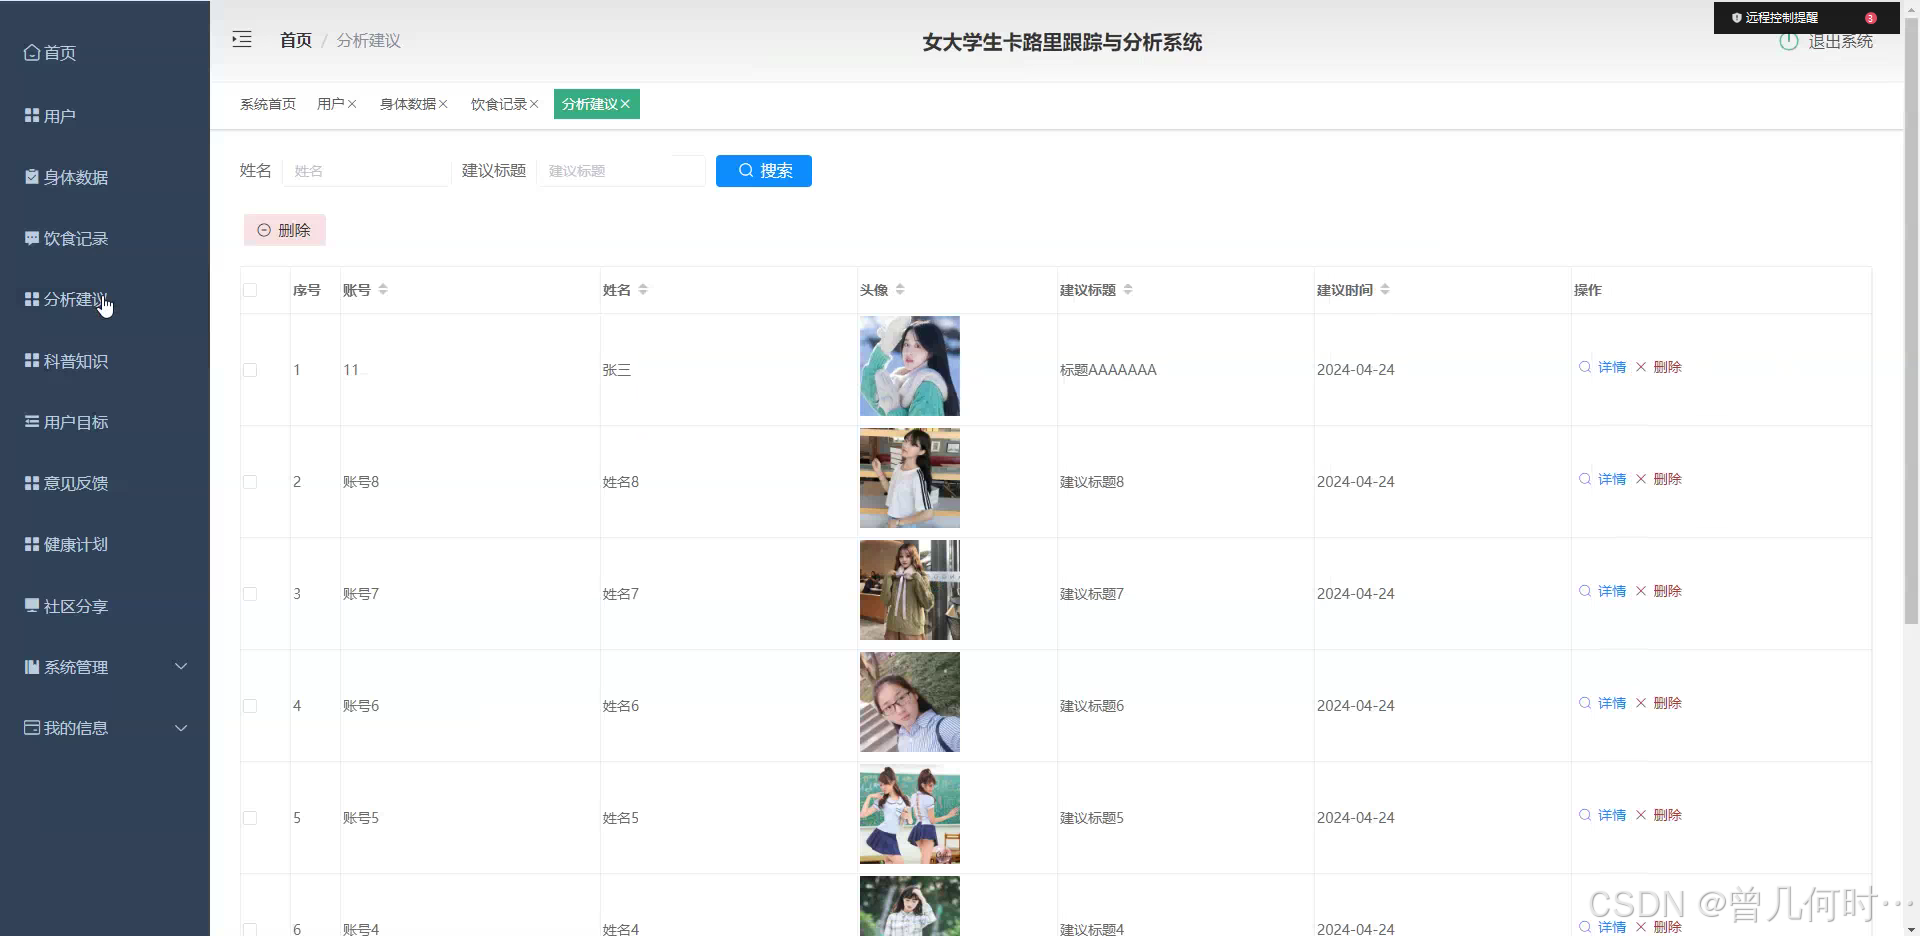Close the 饮食记录 tab with its X
Image resolution: width=1920 pixels, height=936 pixels.
coord(534,104)
